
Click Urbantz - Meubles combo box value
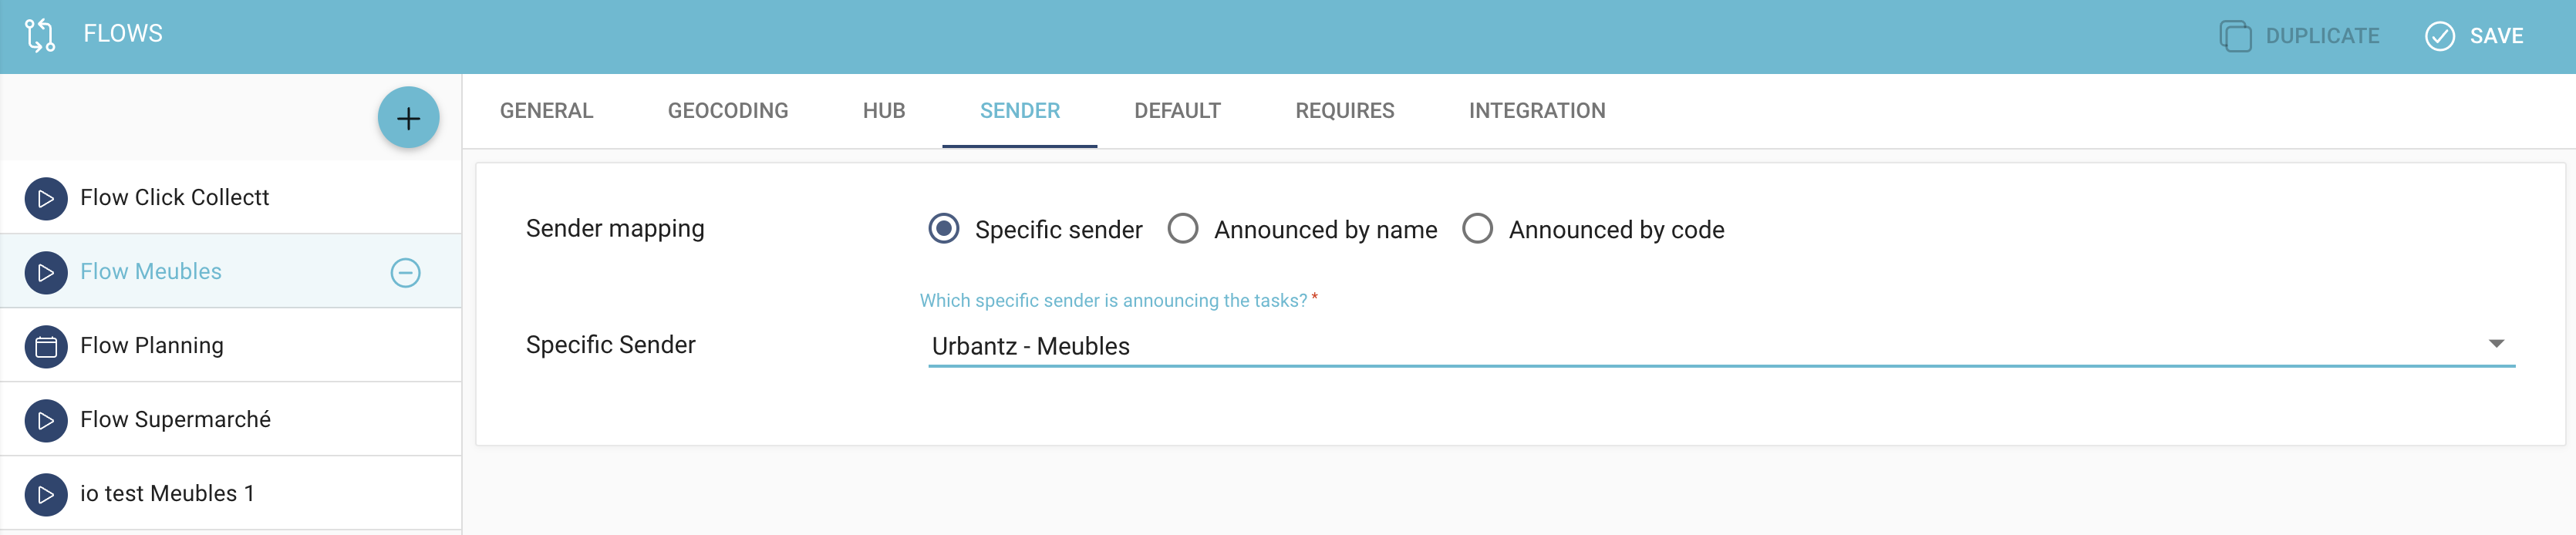pos(1720,346)
